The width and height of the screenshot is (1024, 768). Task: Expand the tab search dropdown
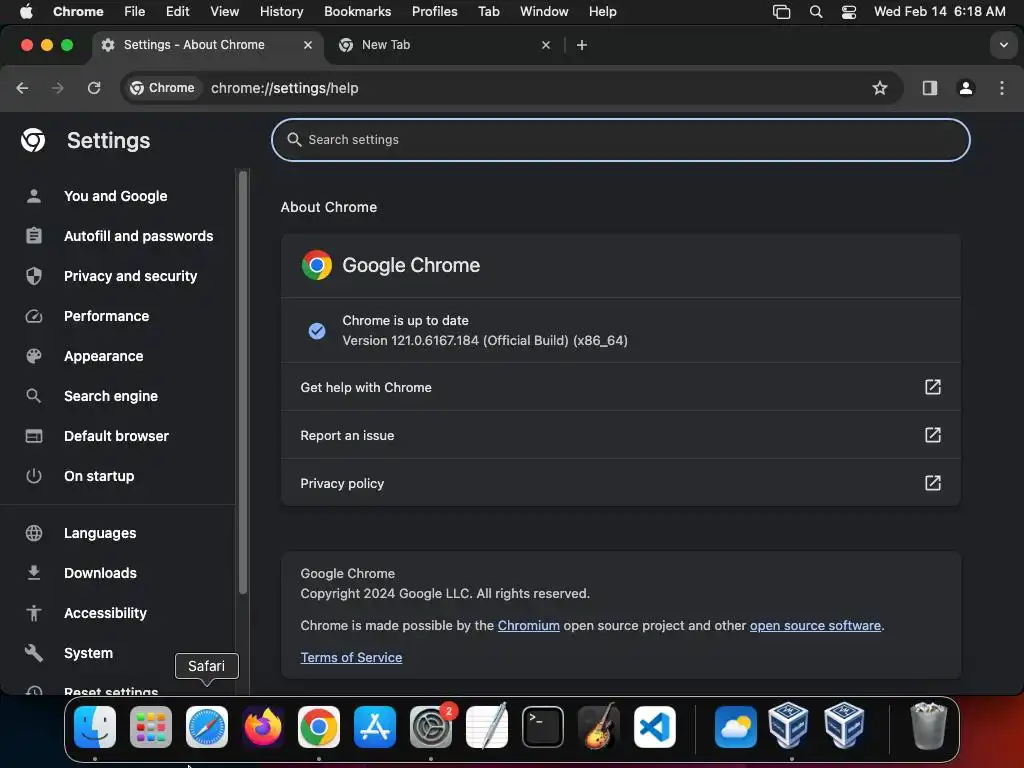(x=1003, y=45)
